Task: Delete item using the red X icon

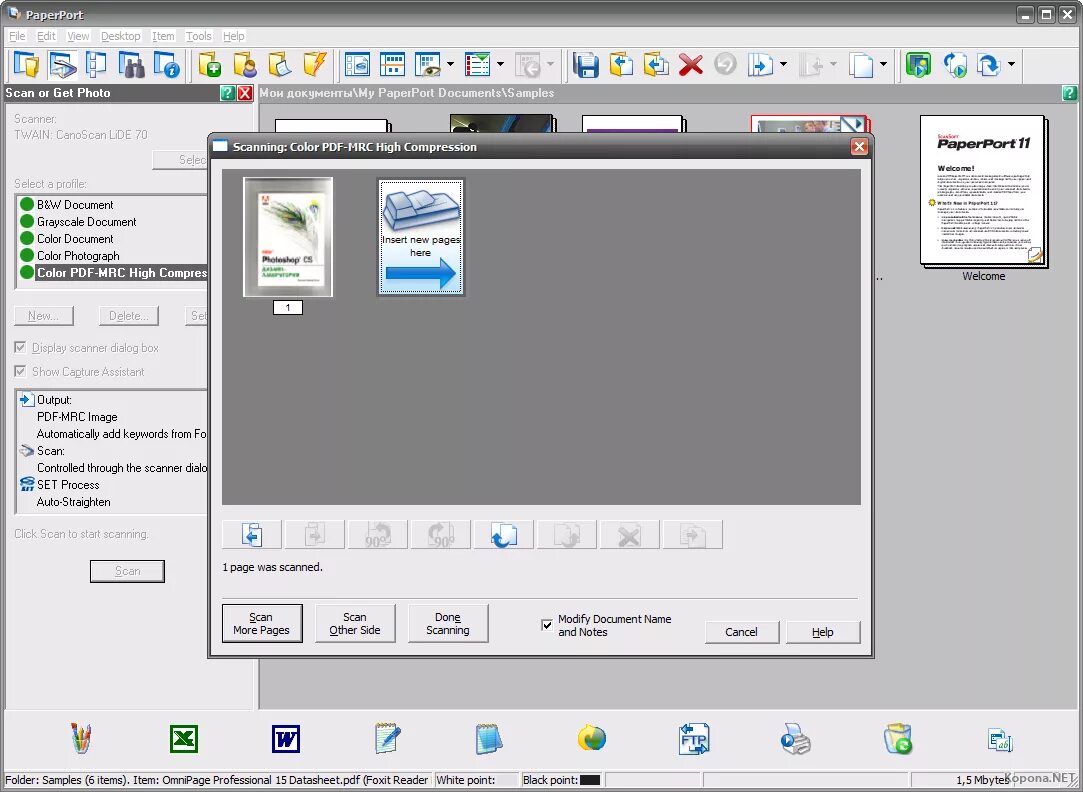Action: [x=691, y=65]
